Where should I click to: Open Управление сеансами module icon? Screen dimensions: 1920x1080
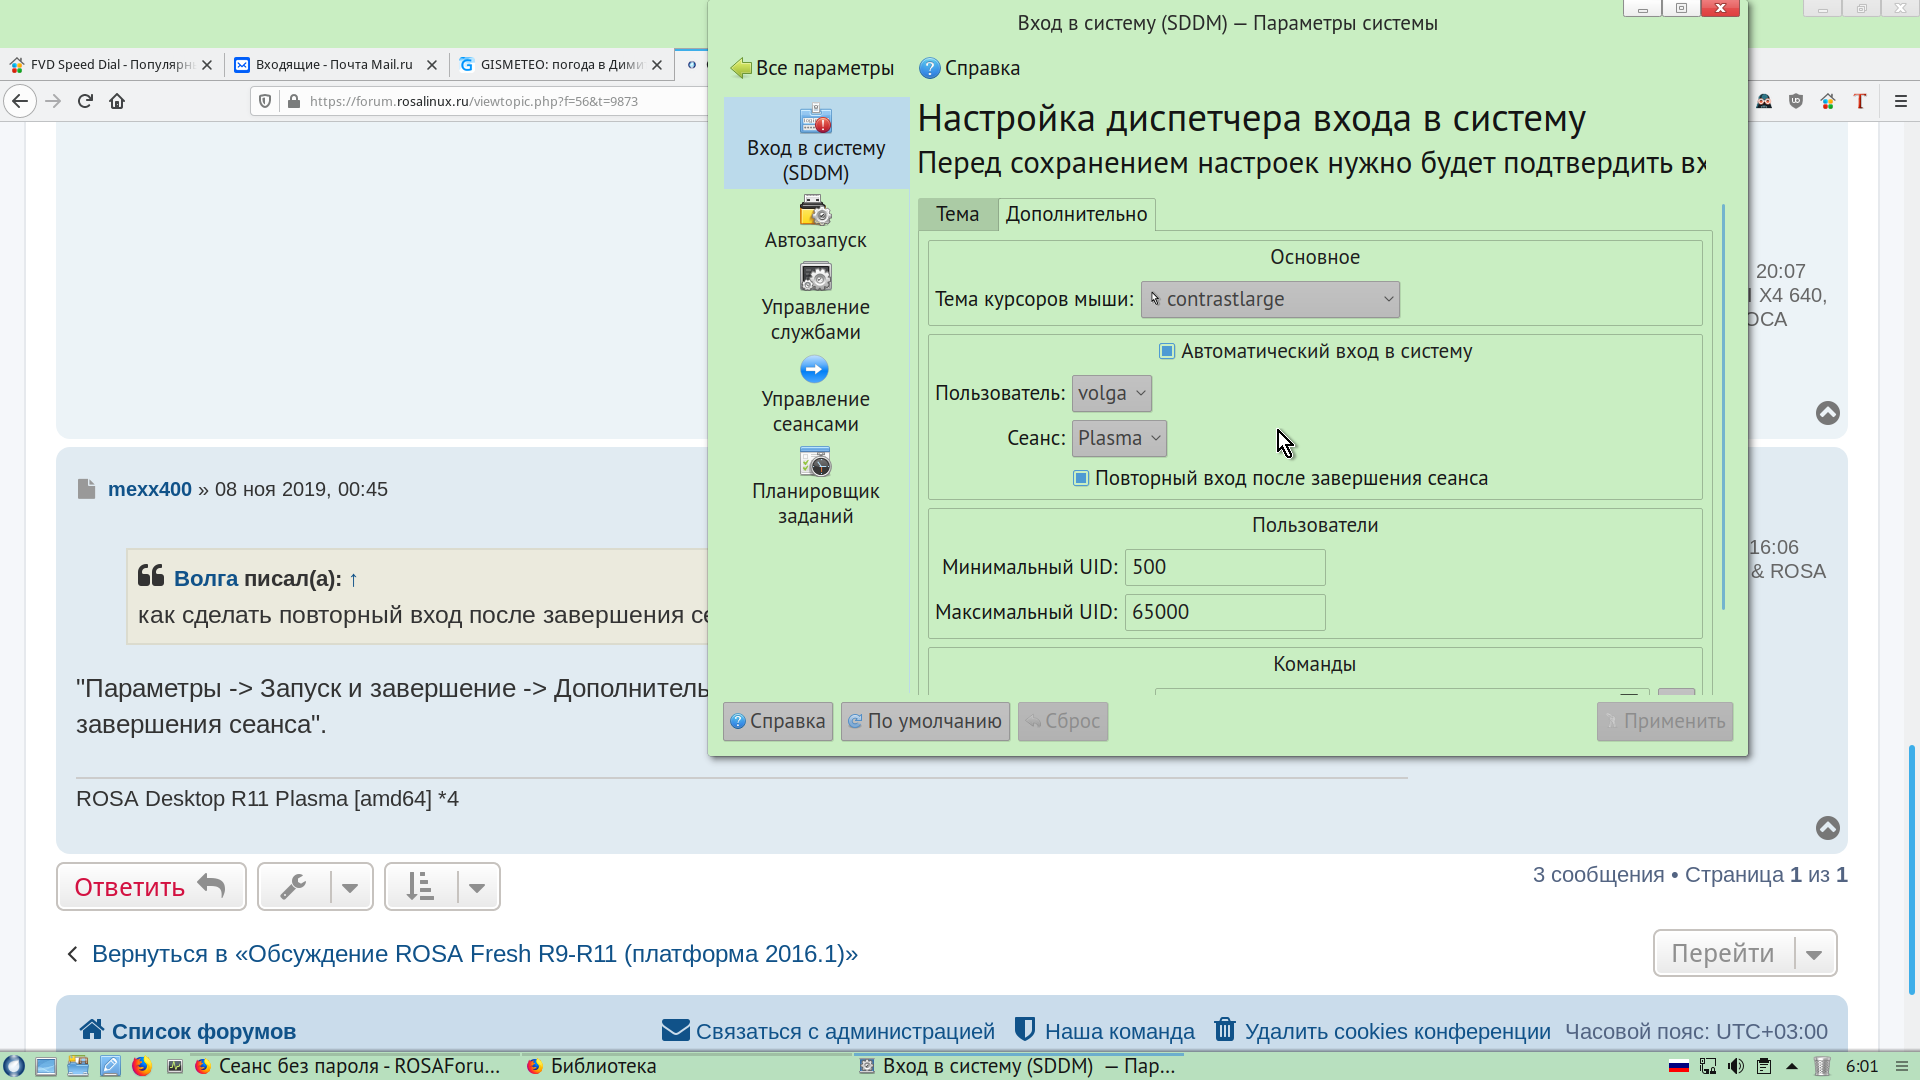(x=815, y=370)
